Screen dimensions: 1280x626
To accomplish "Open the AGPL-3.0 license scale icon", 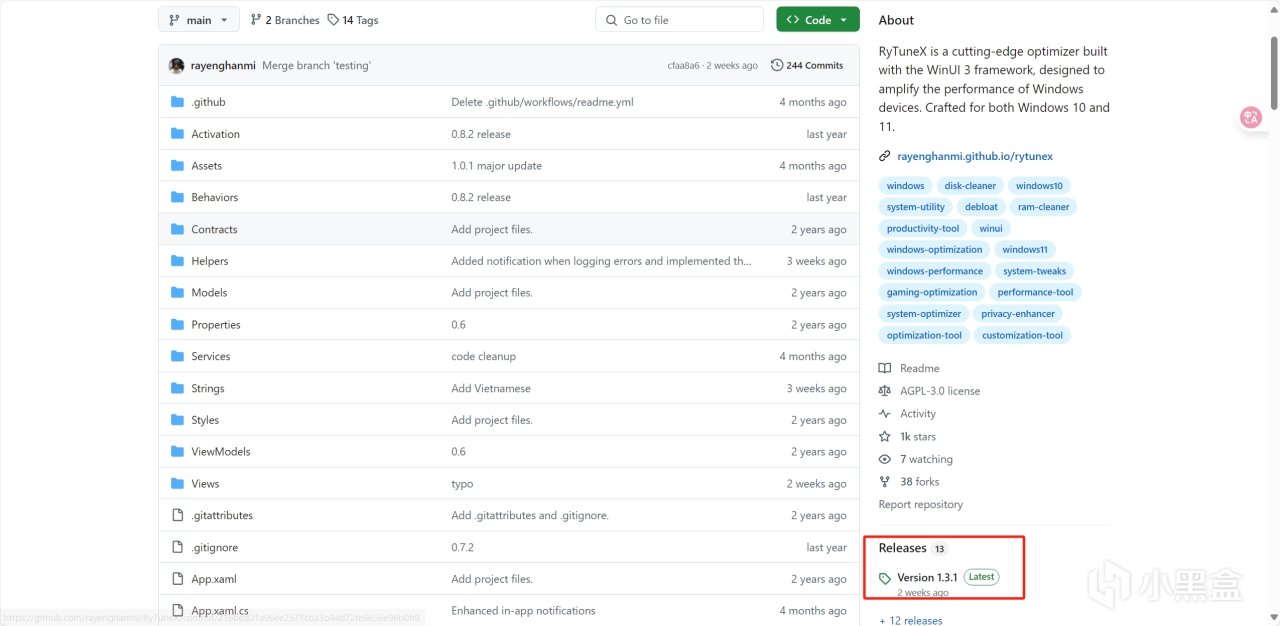I will (884, 391).
